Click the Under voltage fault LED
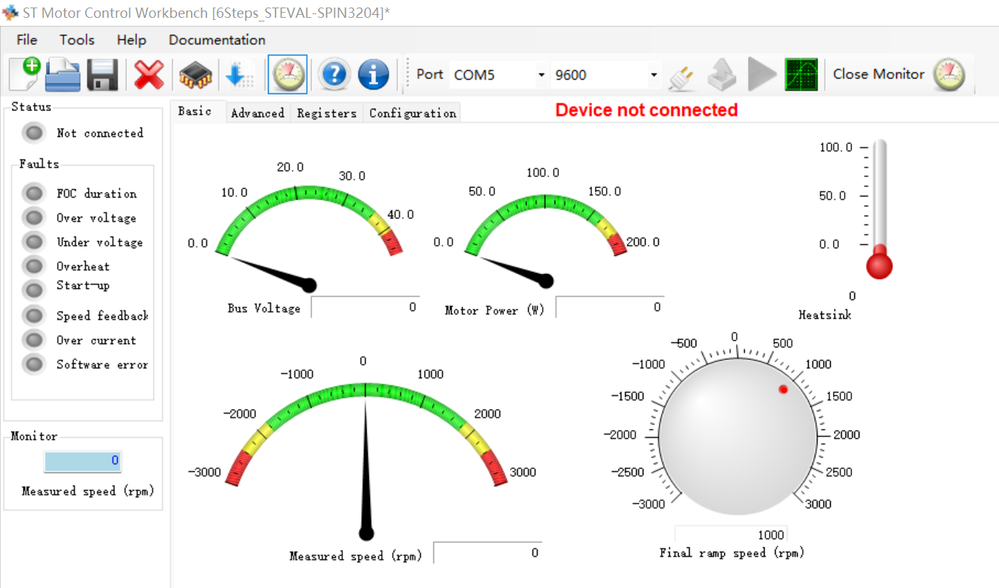Screen dimensions: 999x588 [x=34, y=241]
